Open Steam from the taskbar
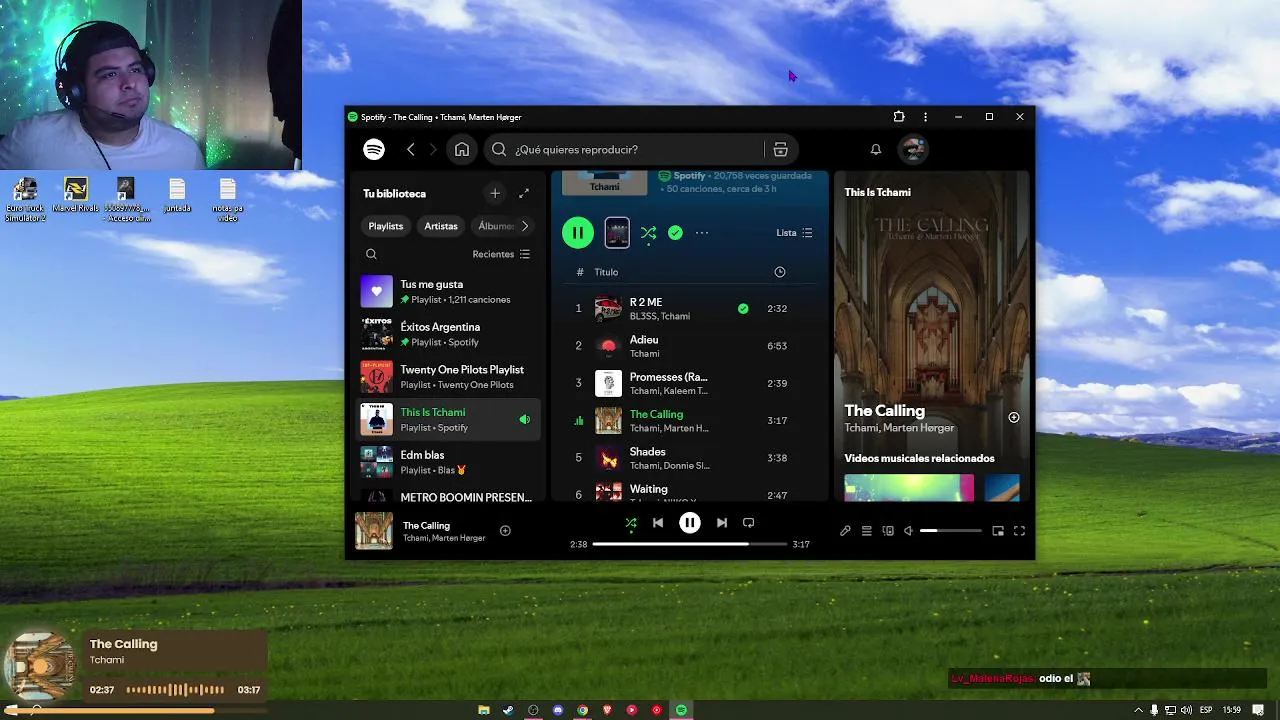Screen dimensions: 1280x720 click(508, 710)
